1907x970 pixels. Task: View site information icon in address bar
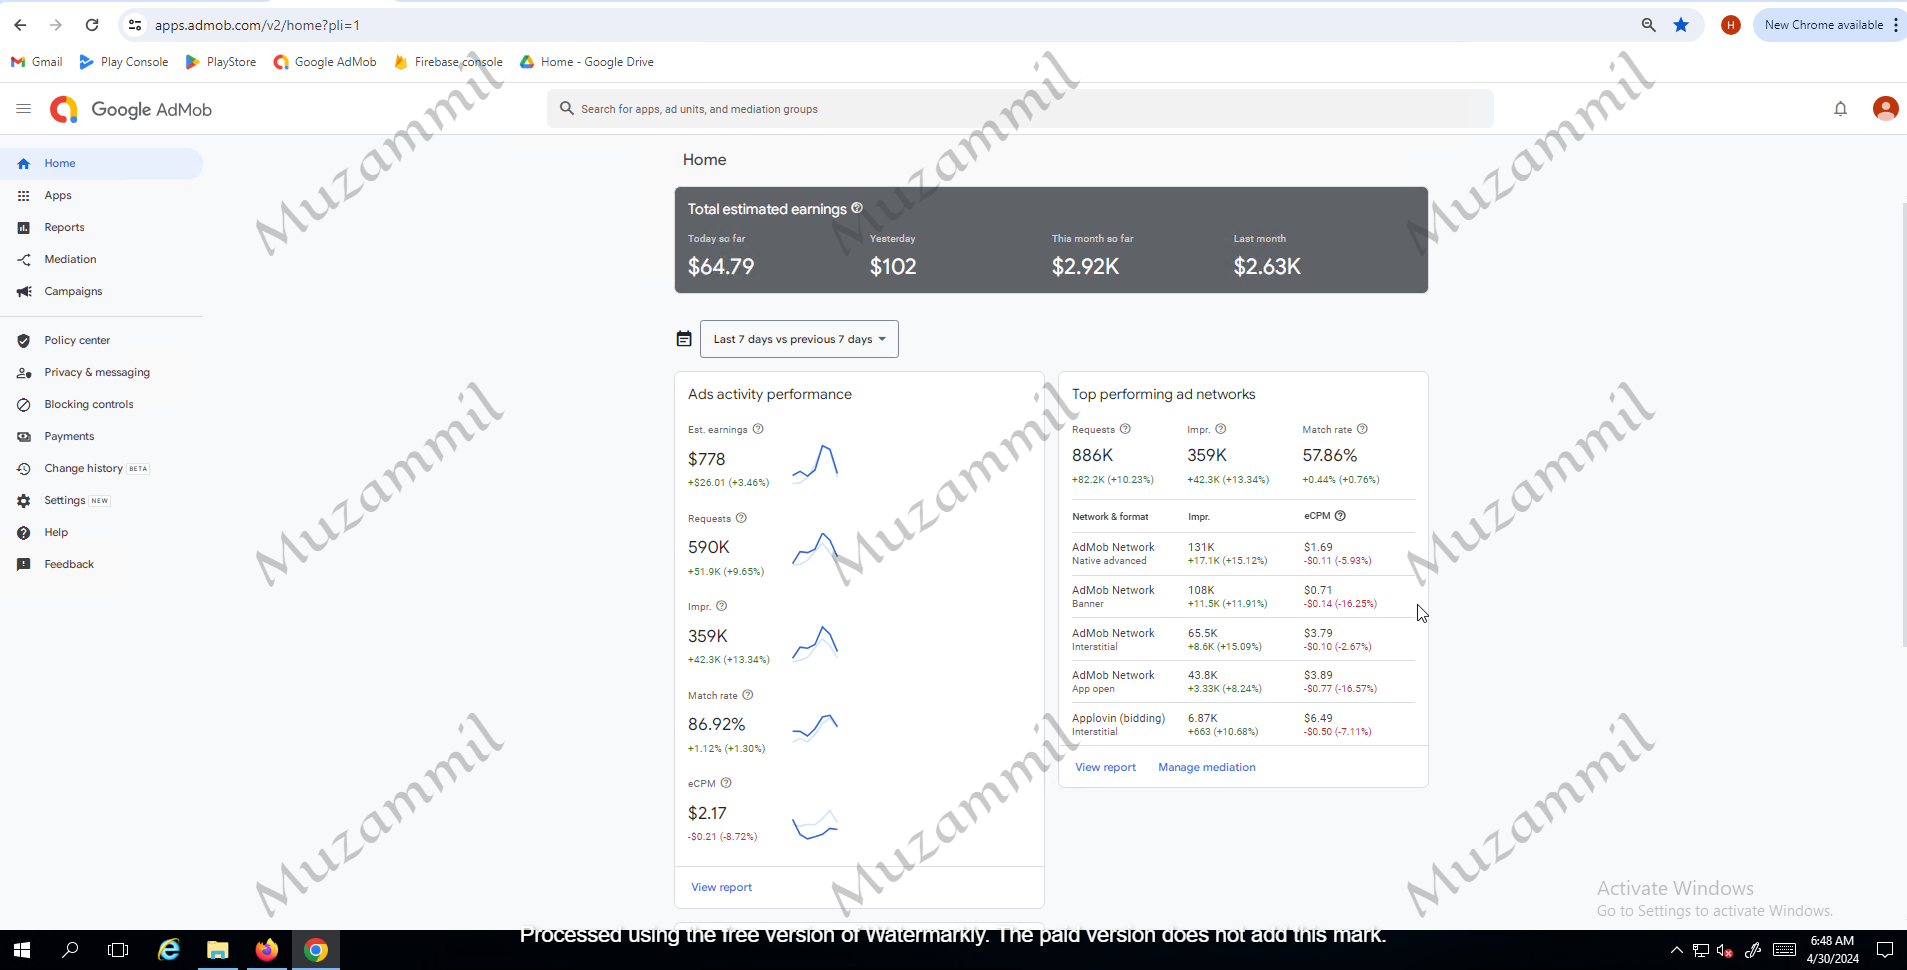(135, 25)
